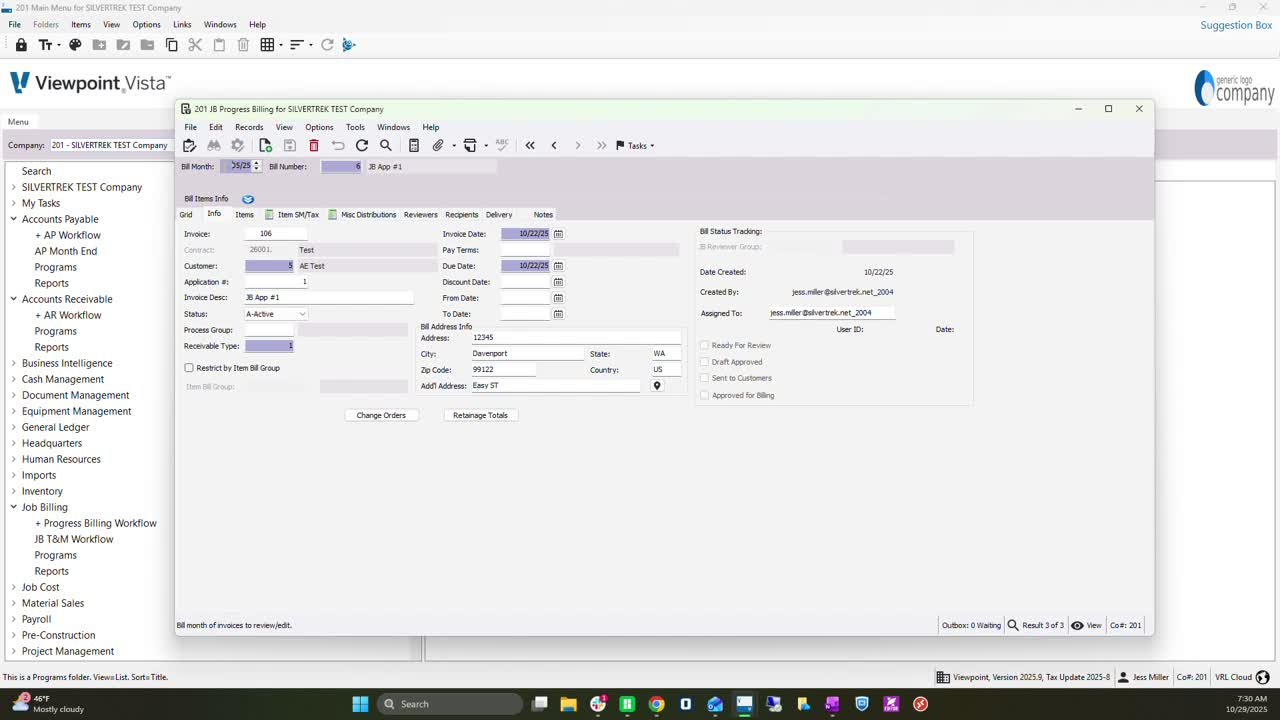Click the refresh icon in main toolbar

[327, 45]
